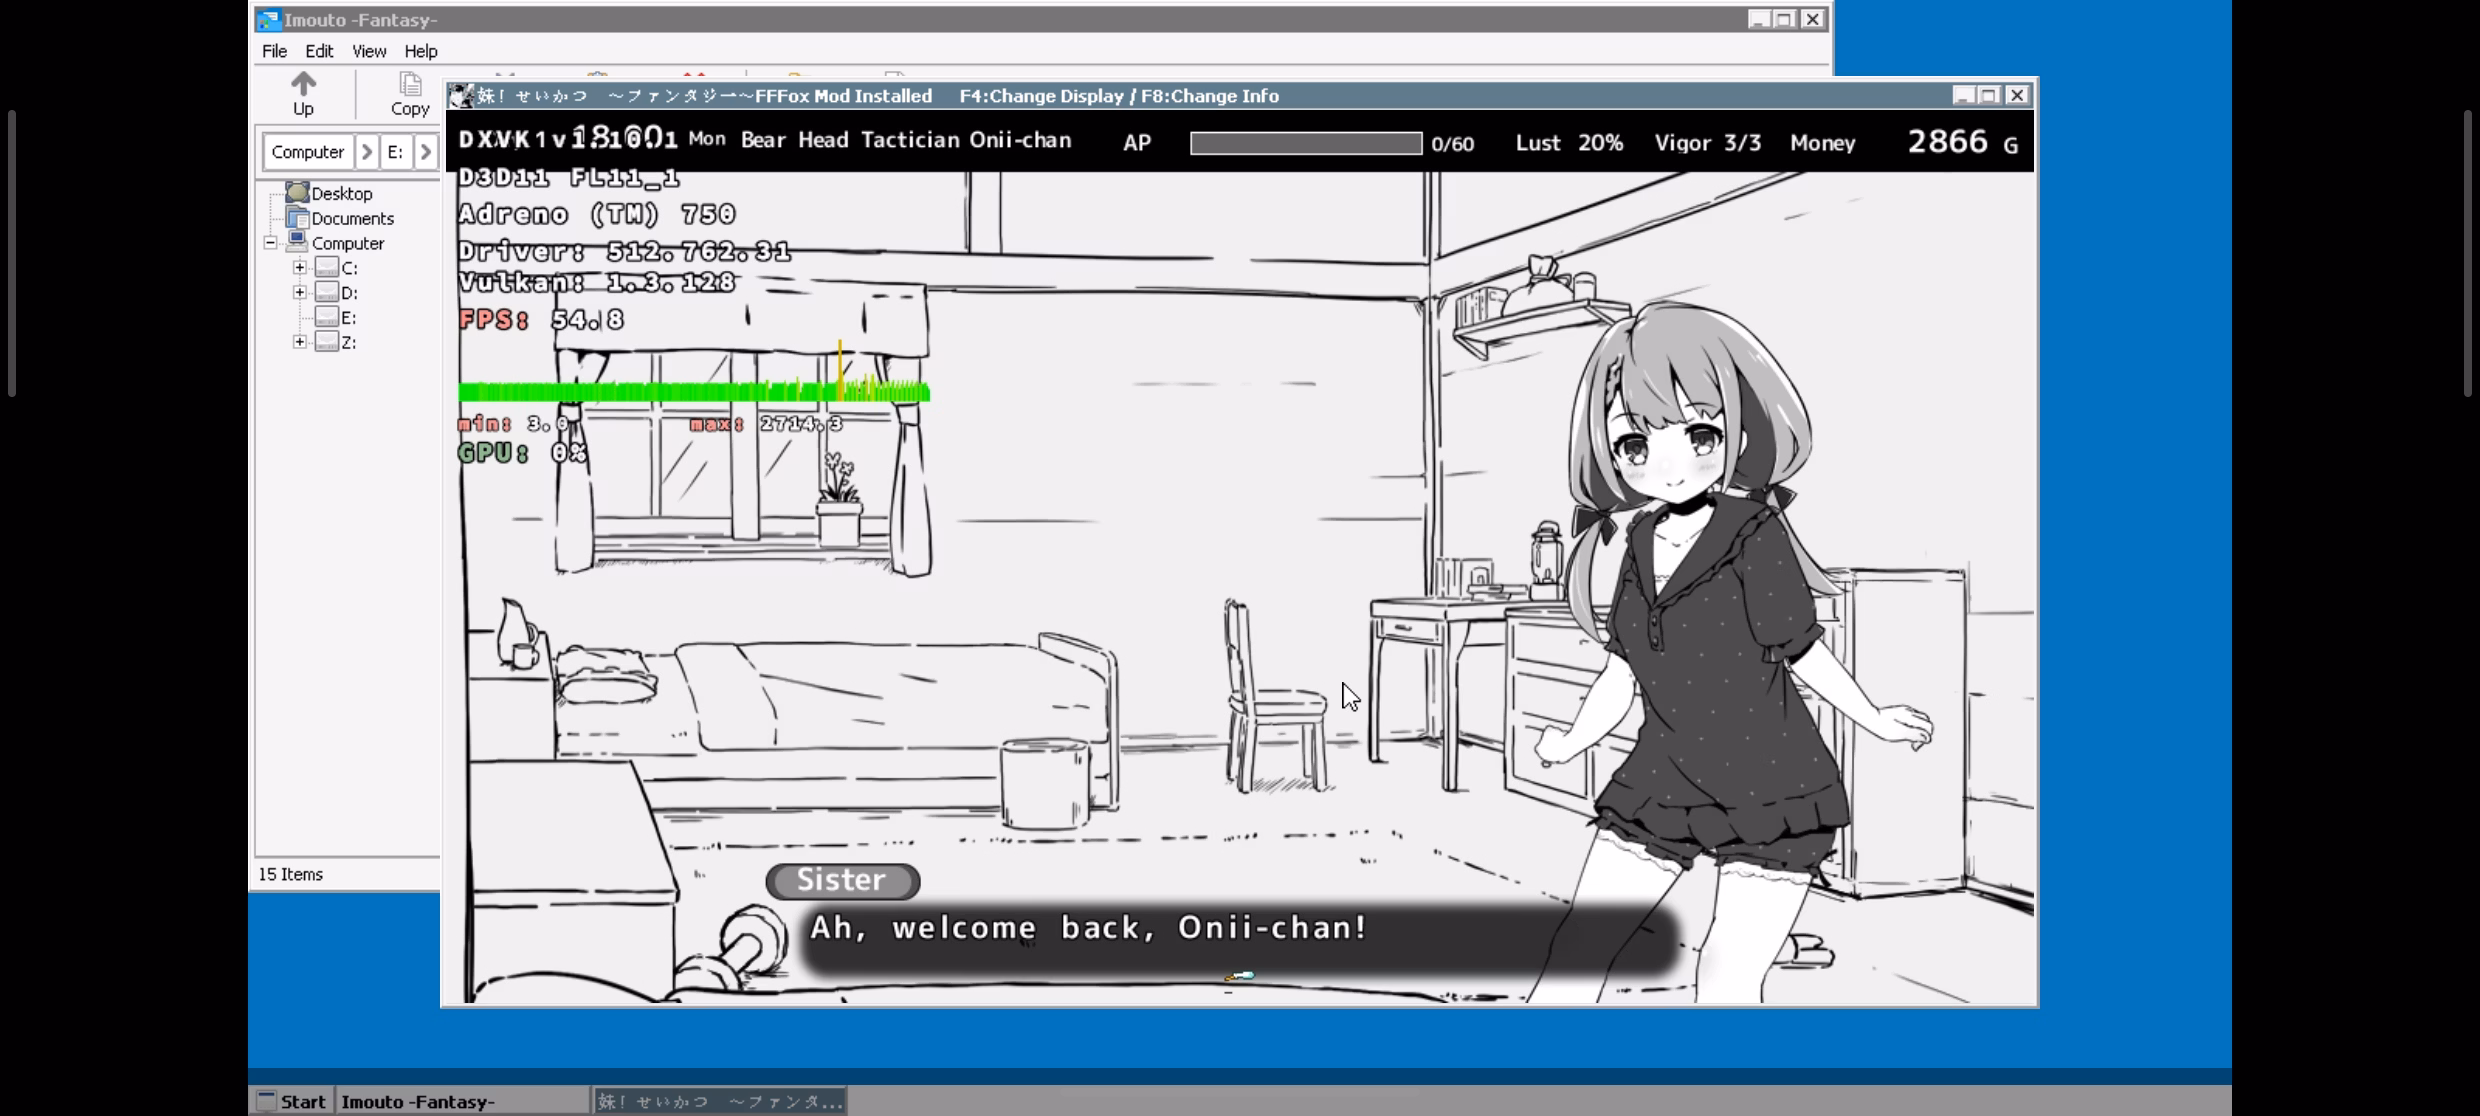The image size is (2480, 1116).
Task: Open chevron dropdown after Computer breadcrumb
Action: [x=367, y=152]
